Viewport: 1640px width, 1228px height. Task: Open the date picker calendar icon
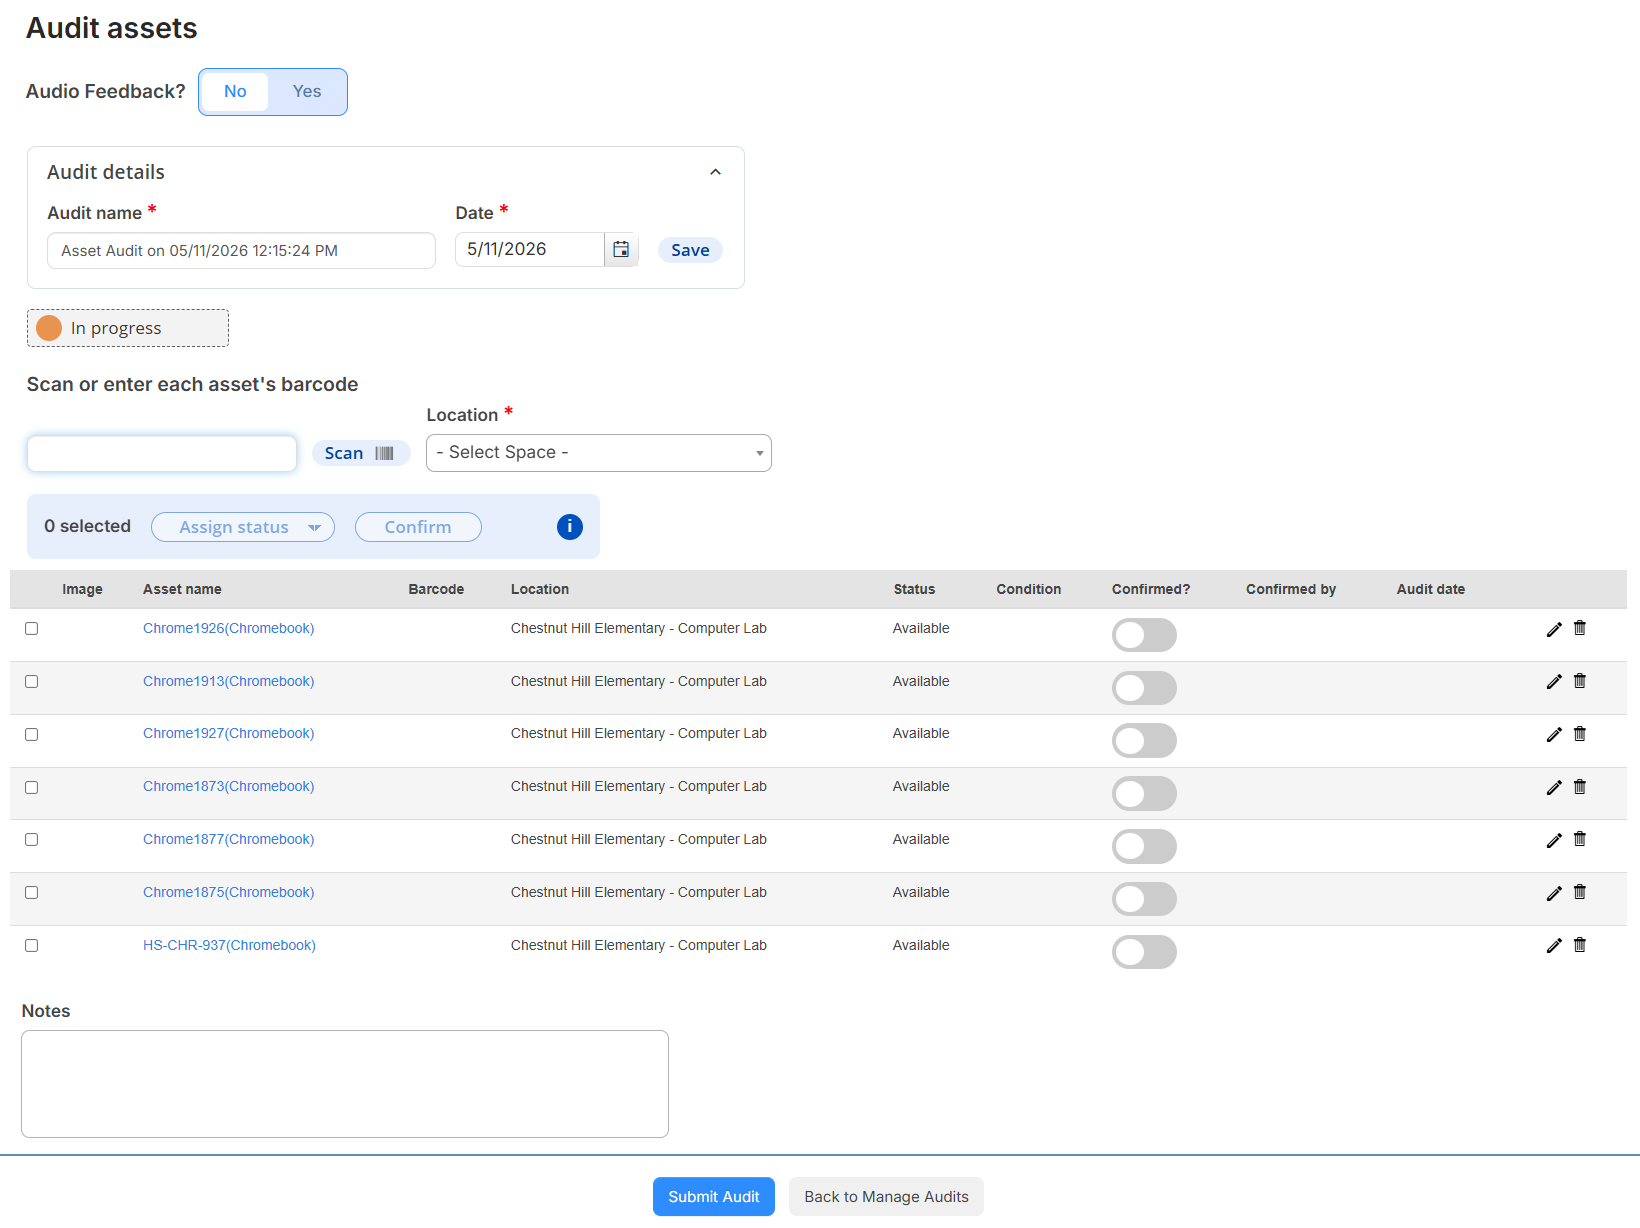point(621,249)
